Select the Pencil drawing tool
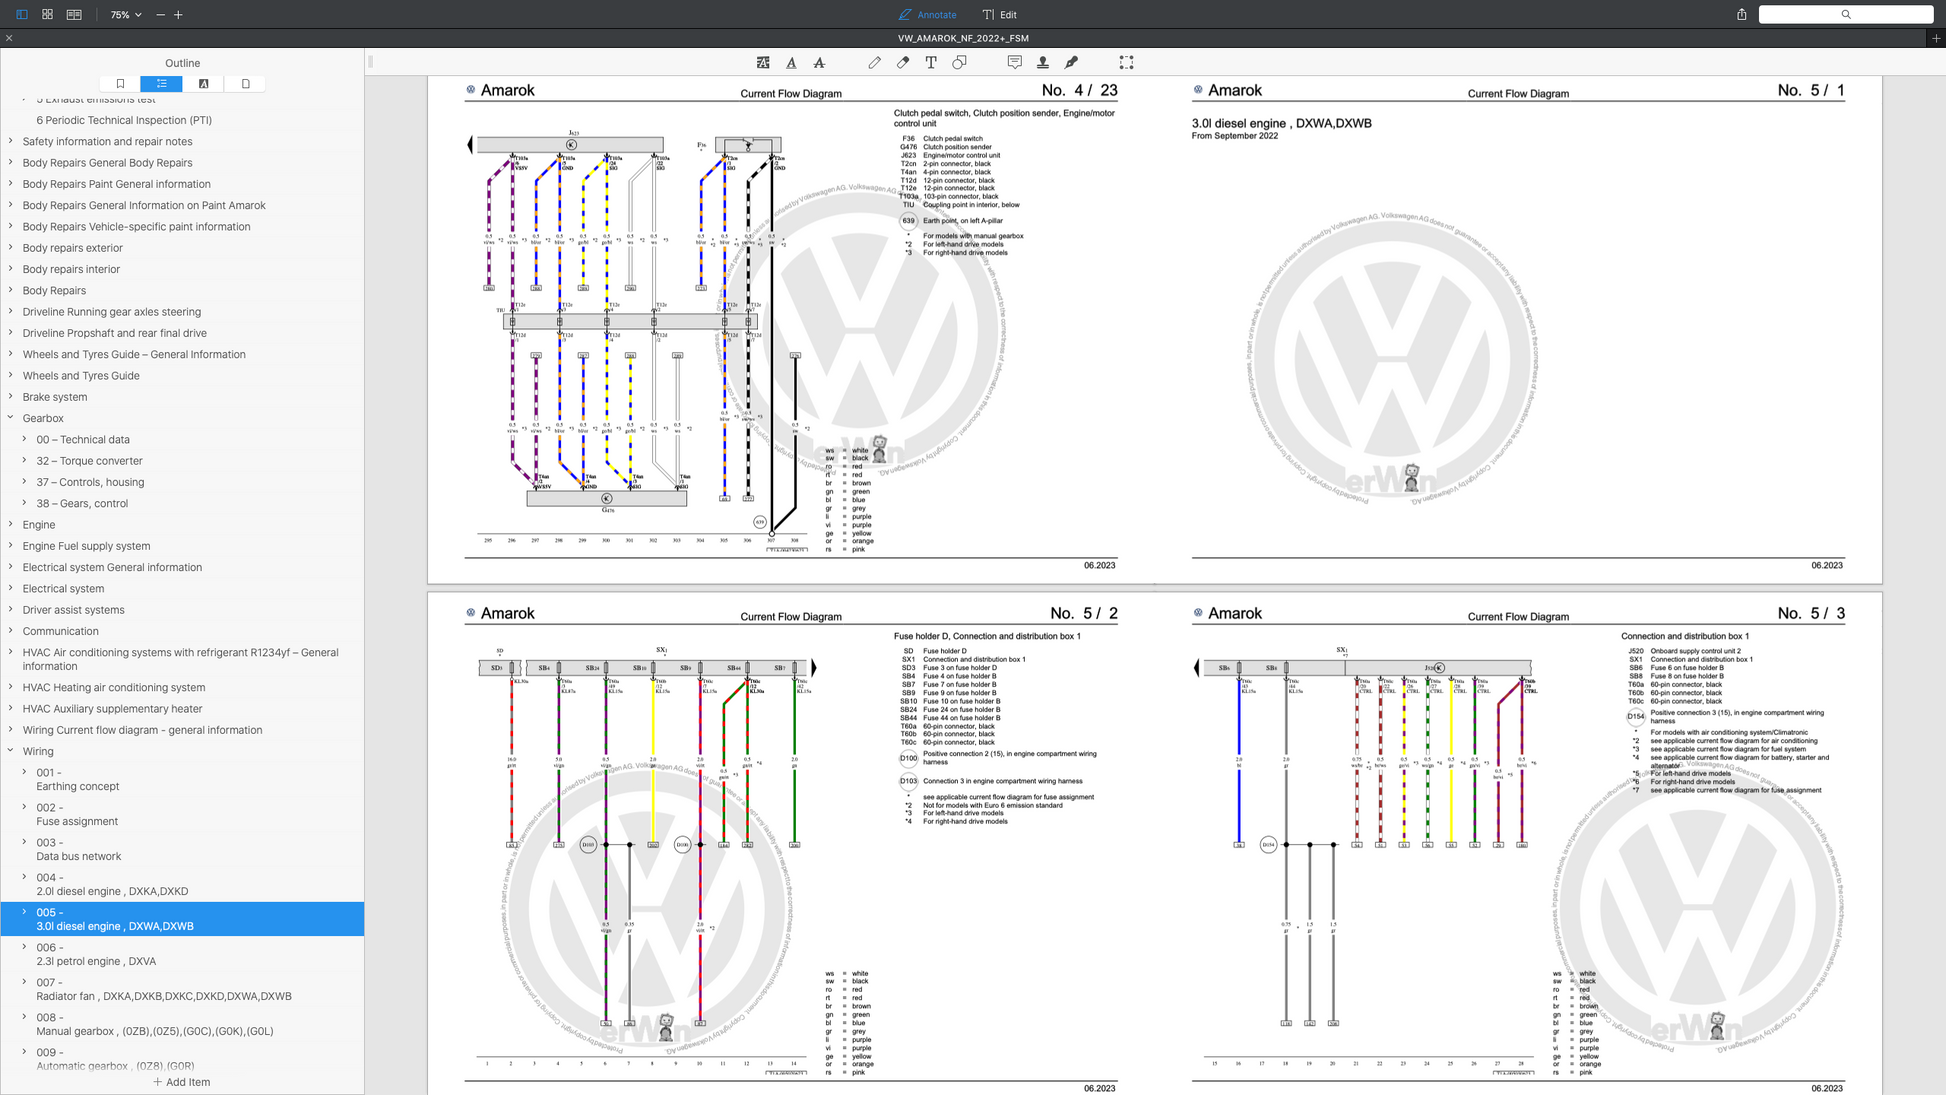Viewport: 1946px width, 1095px height. [x=875, y=63]
